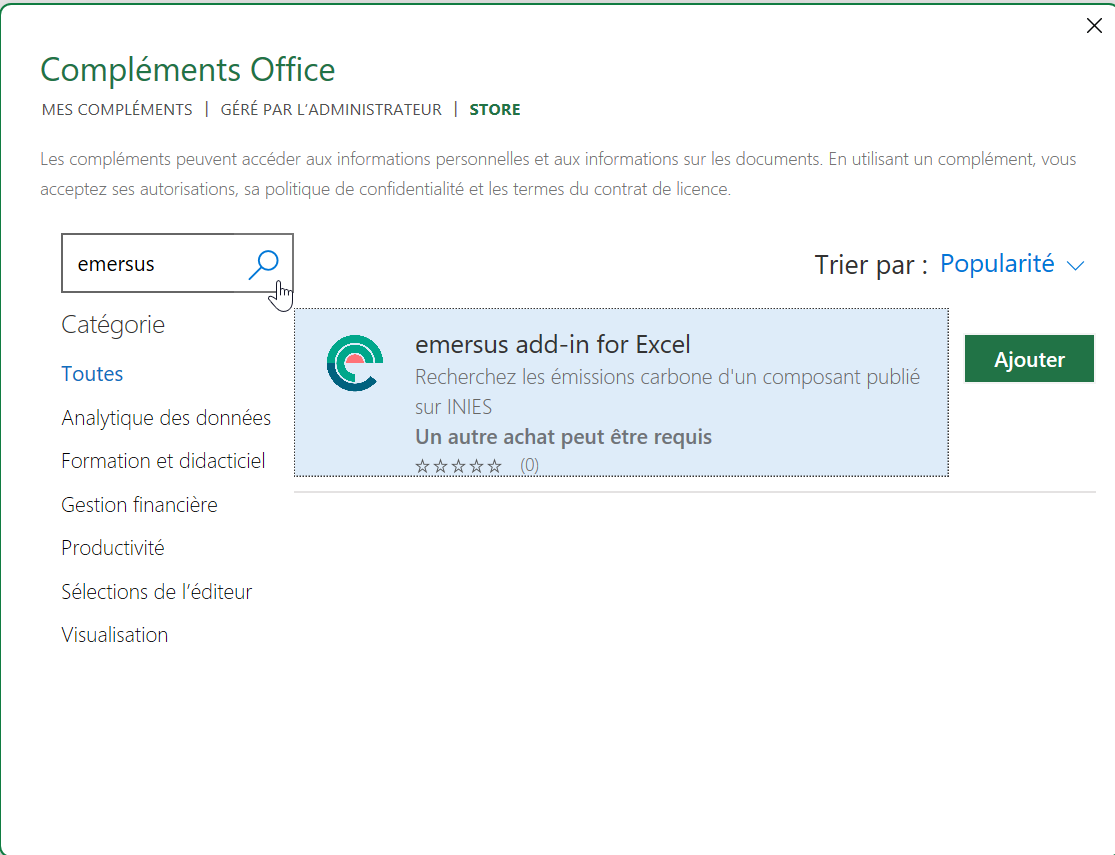The height and width of the screenshot is (855, 1115).
Task: Open Sélections de l'éditeur category
Action: click(156, 592)
